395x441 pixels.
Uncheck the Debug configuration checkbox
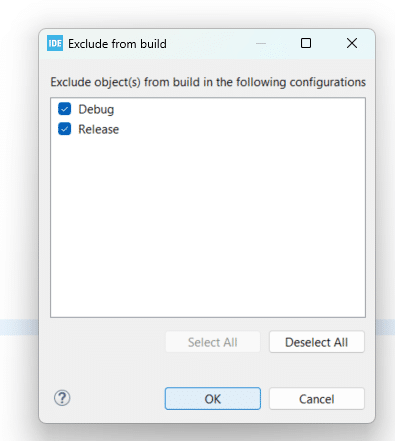(64, 109)
